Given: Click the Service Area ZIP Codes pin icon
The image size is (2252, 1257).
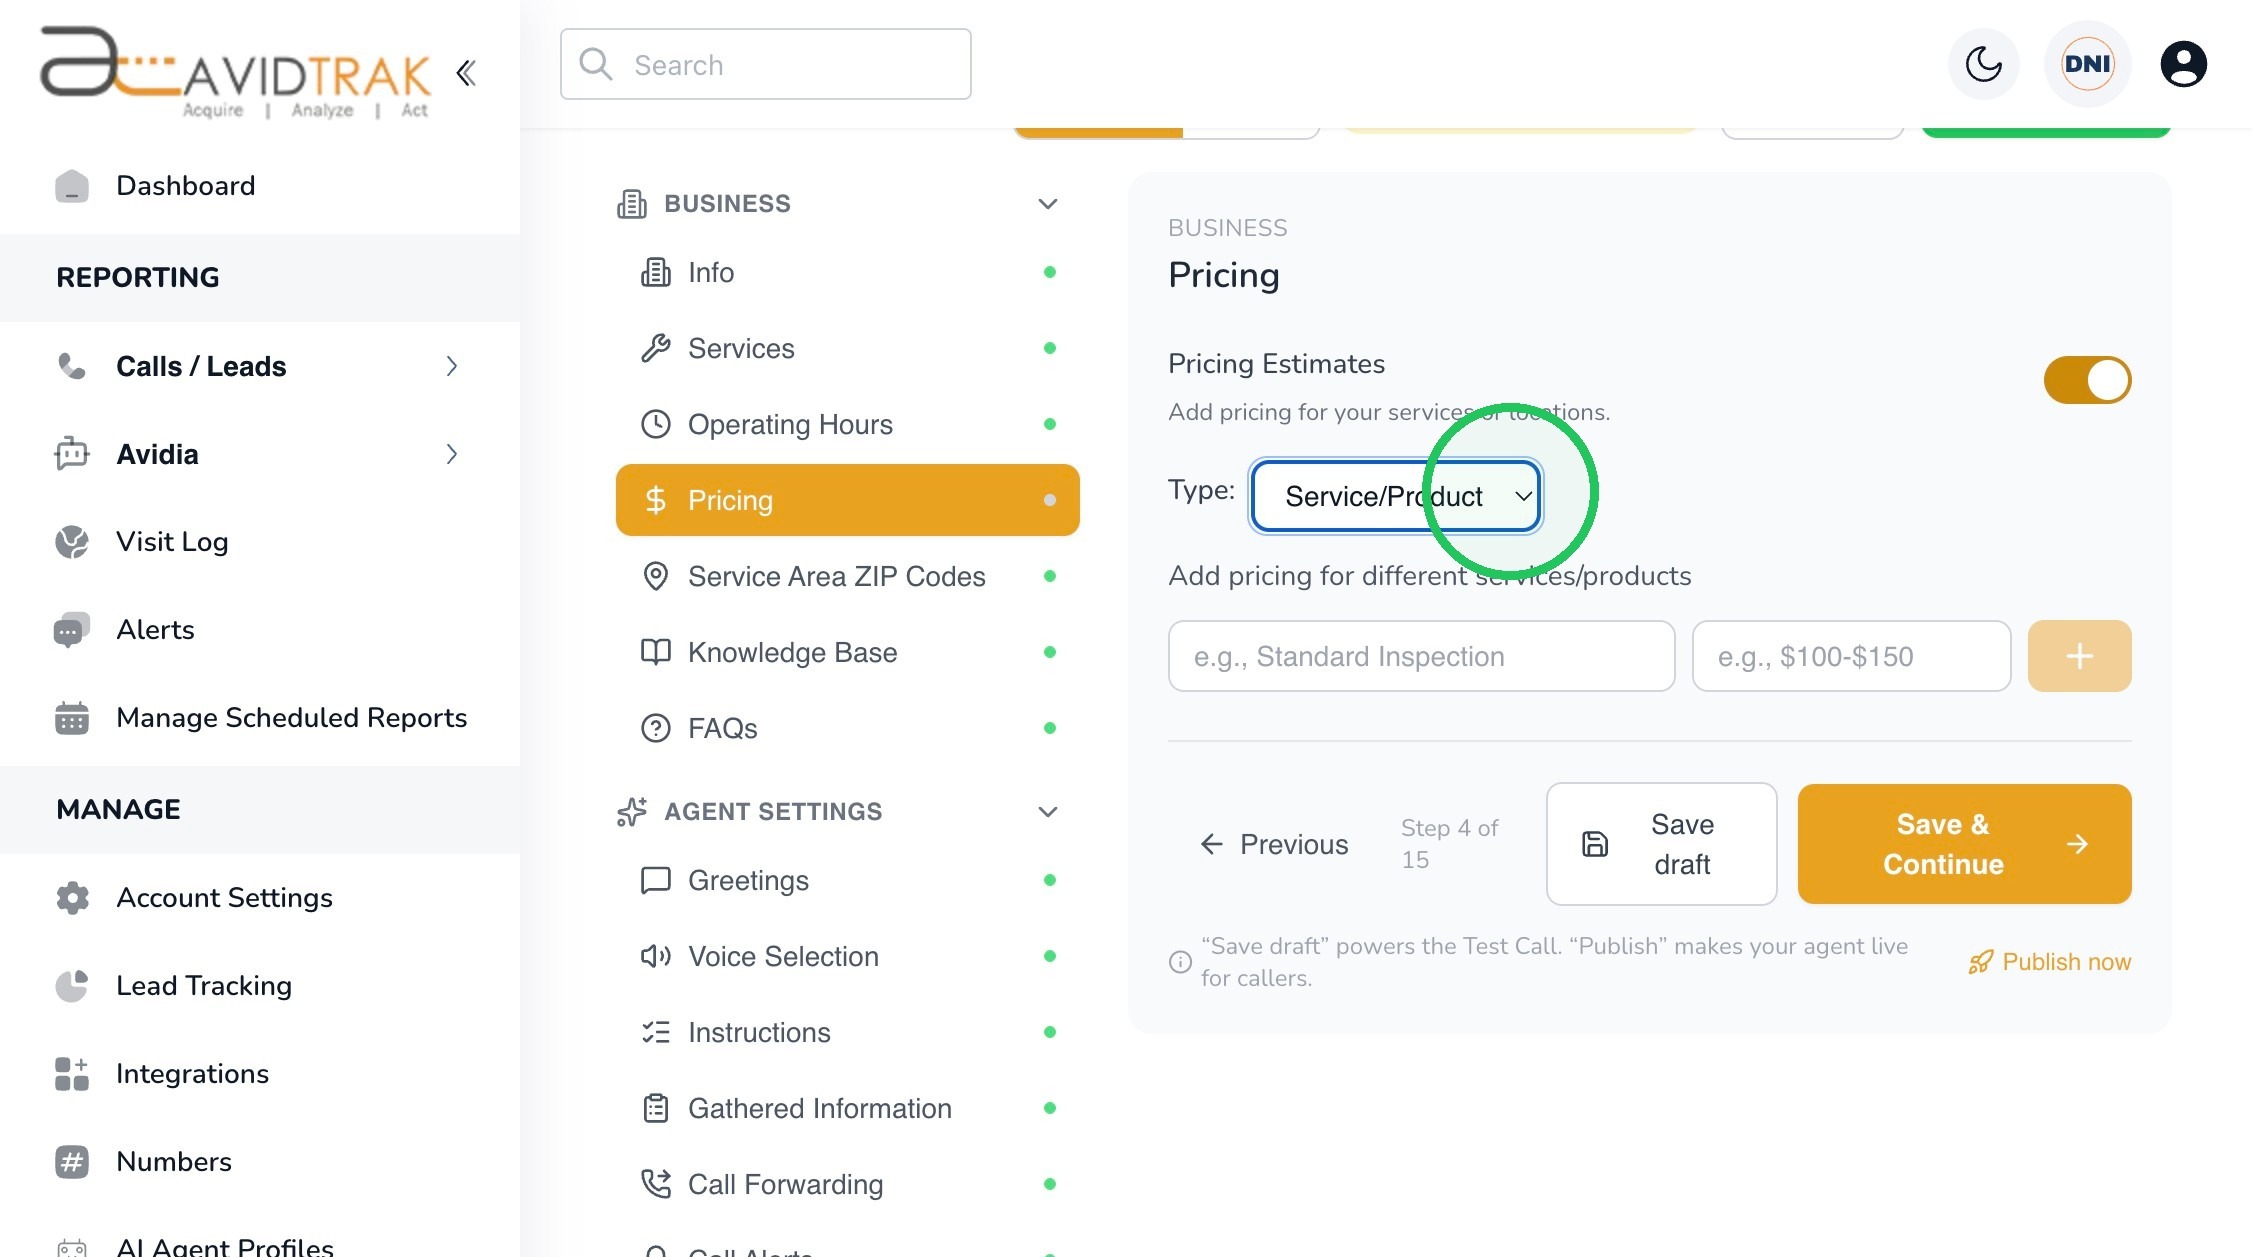Looking at the screenshot, I should (x=655, y=576).
